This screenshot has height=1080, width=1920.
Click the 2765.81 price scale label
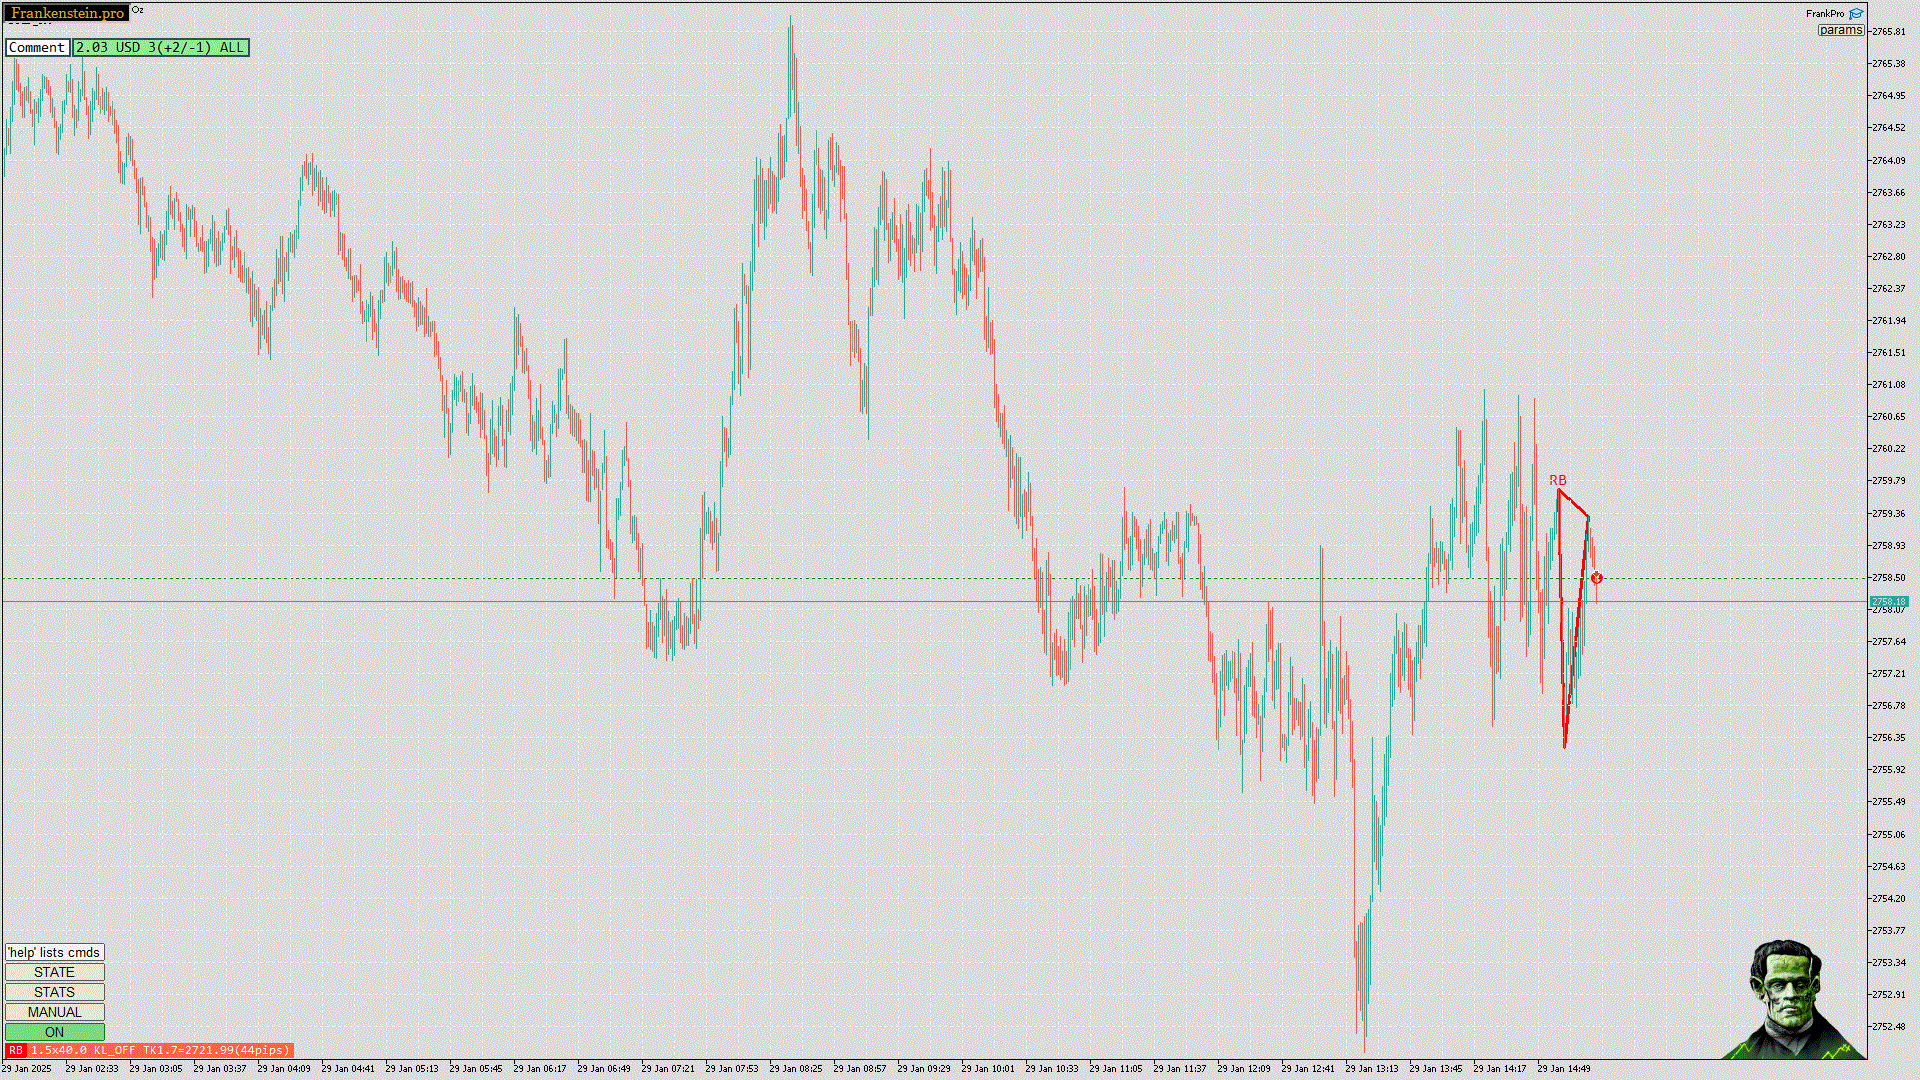click(x=1888, y=31)
